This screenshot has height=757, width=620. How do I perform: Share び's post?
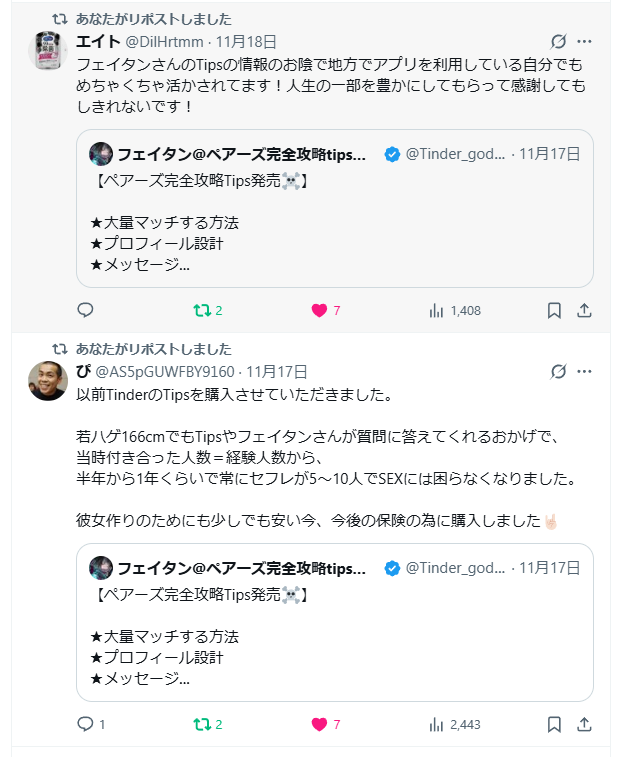click(585, 724)
